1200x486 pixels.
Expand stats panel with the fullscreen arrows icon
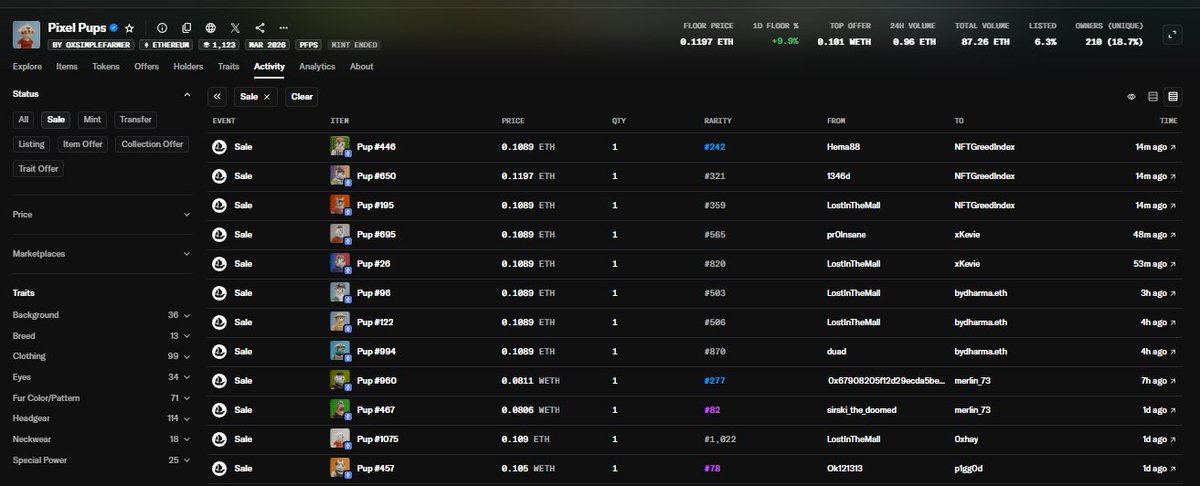(x=1172, y=34)
